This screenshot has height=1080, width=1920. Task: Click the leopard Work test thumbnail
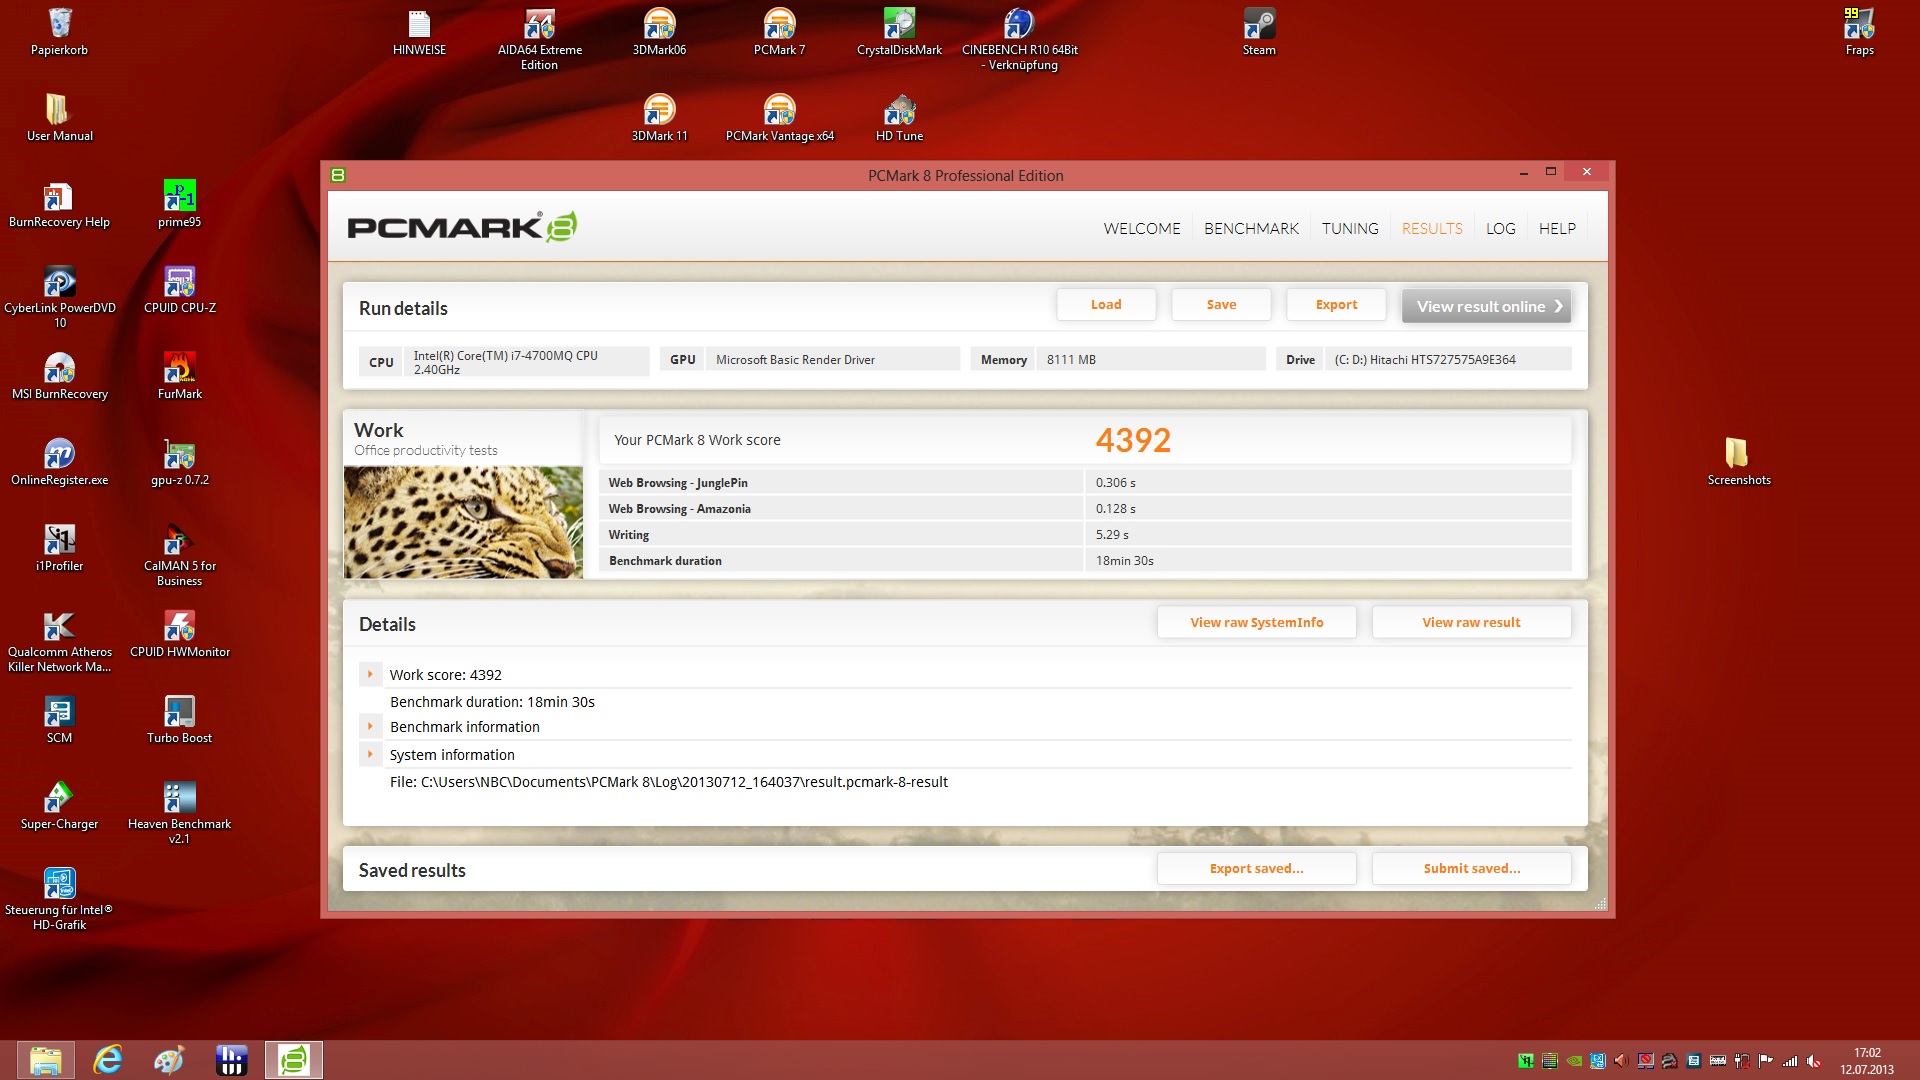[x=463, y=522]
